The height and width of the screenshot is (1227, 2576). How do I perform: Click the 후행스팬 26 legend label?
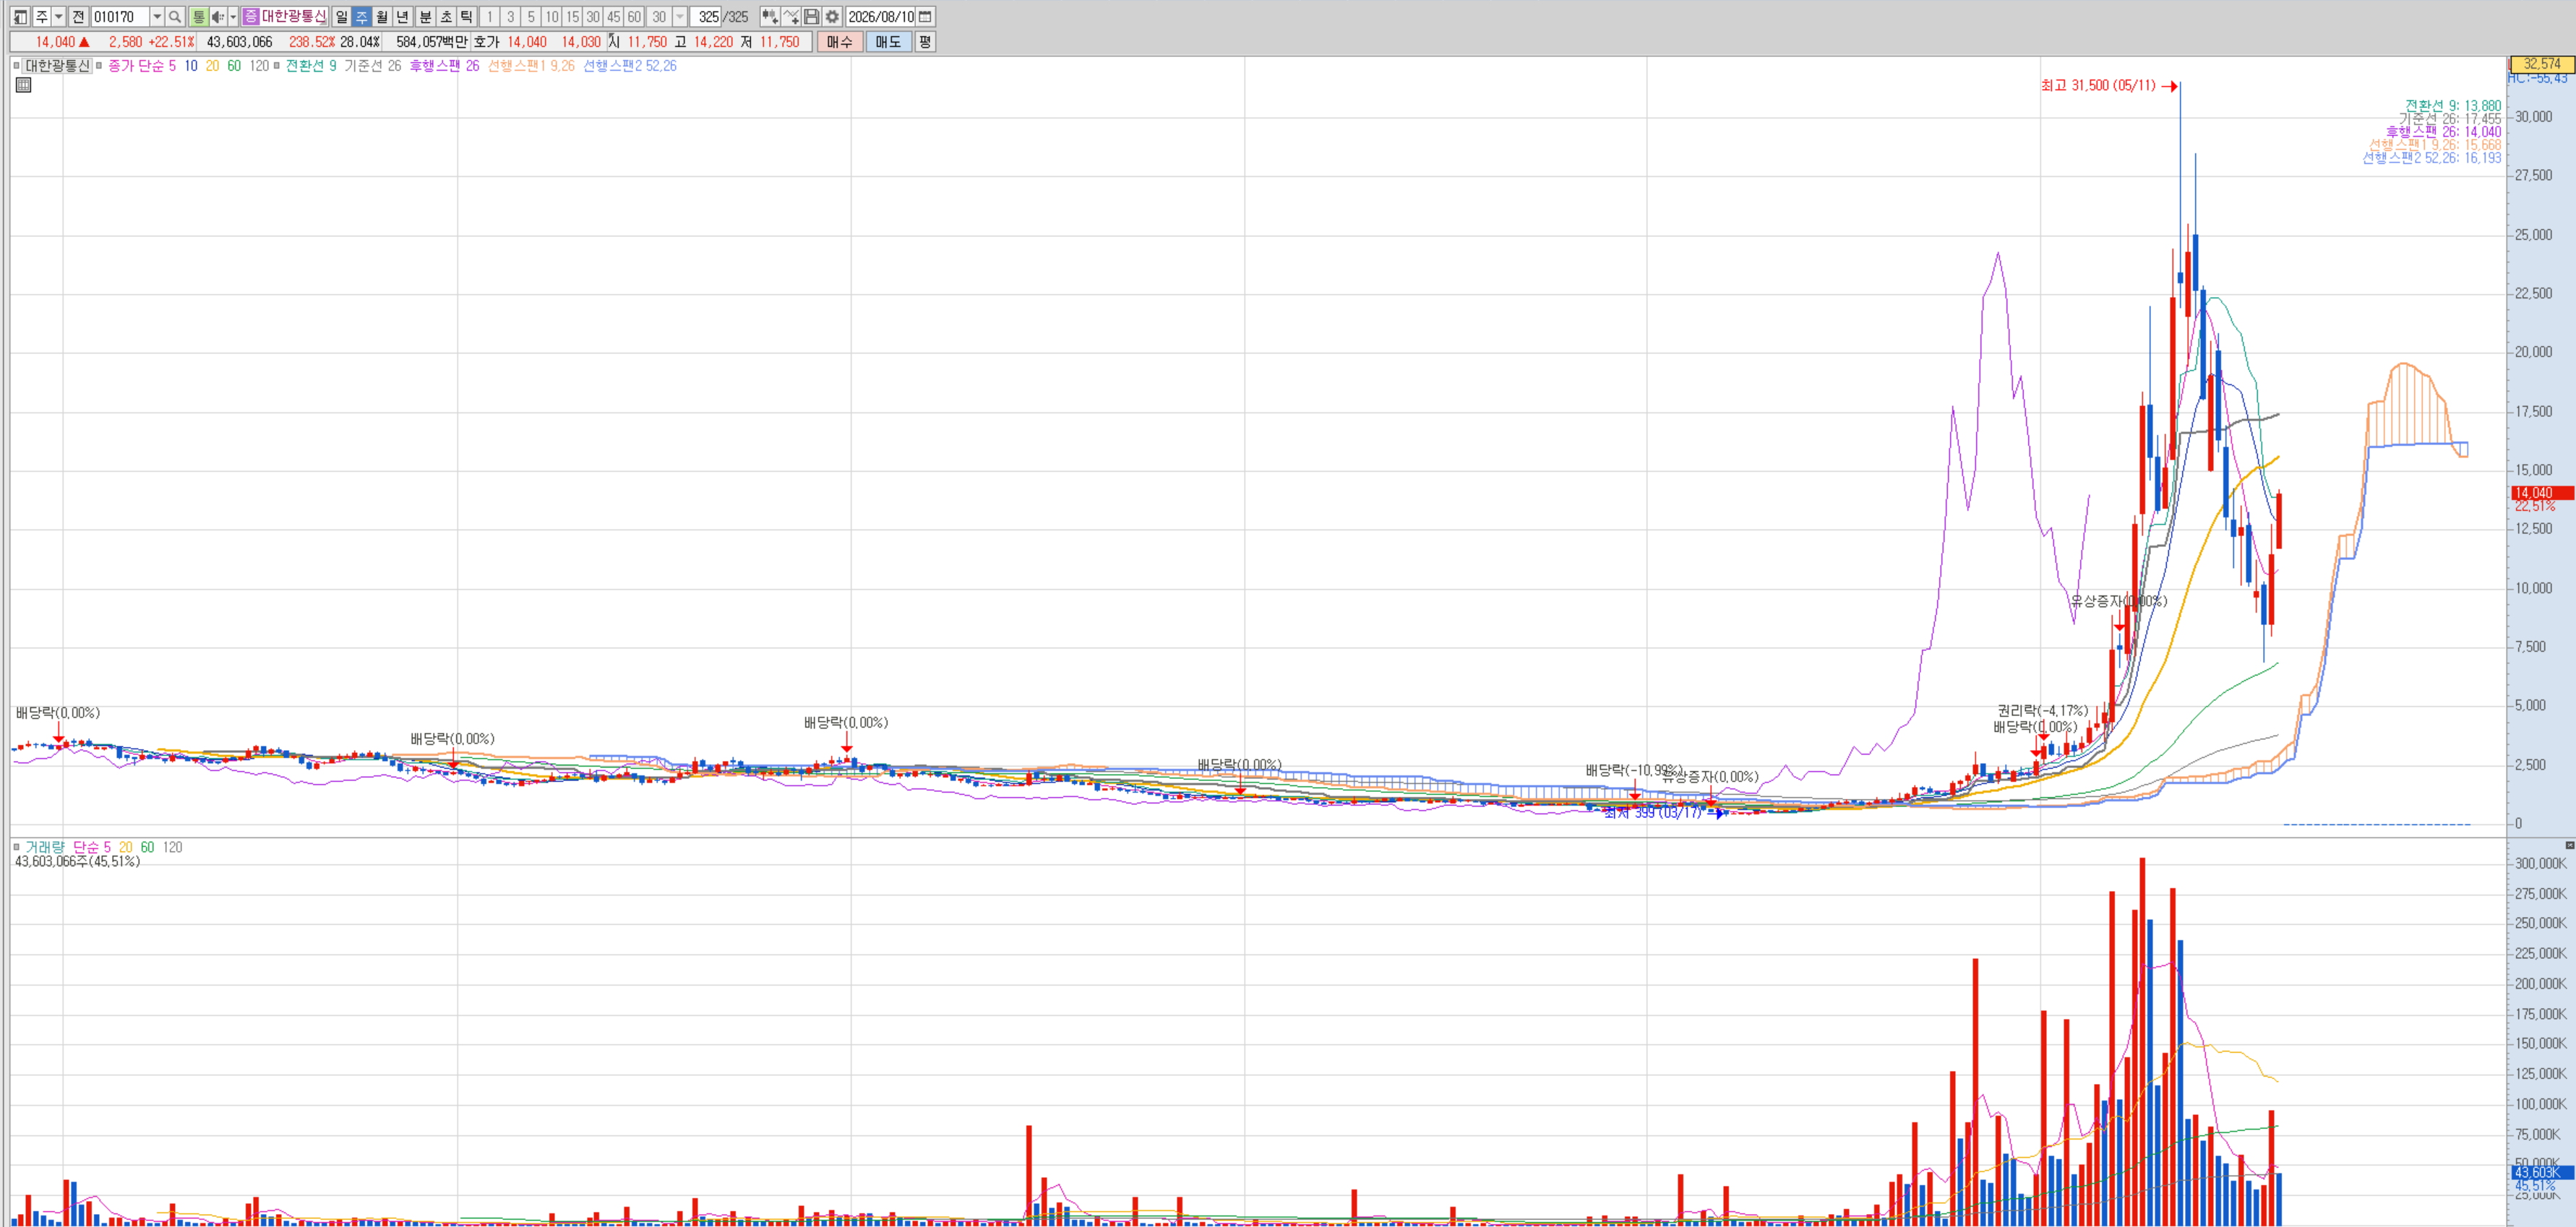click(x=444, y=66)
